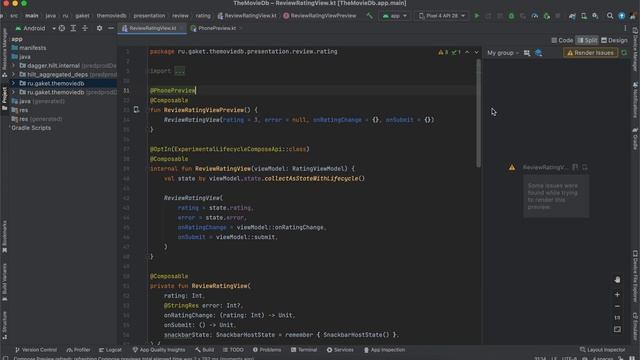Zoom in the preview with plus icon
Screen dimensions: 640x360
click(617, 294)
